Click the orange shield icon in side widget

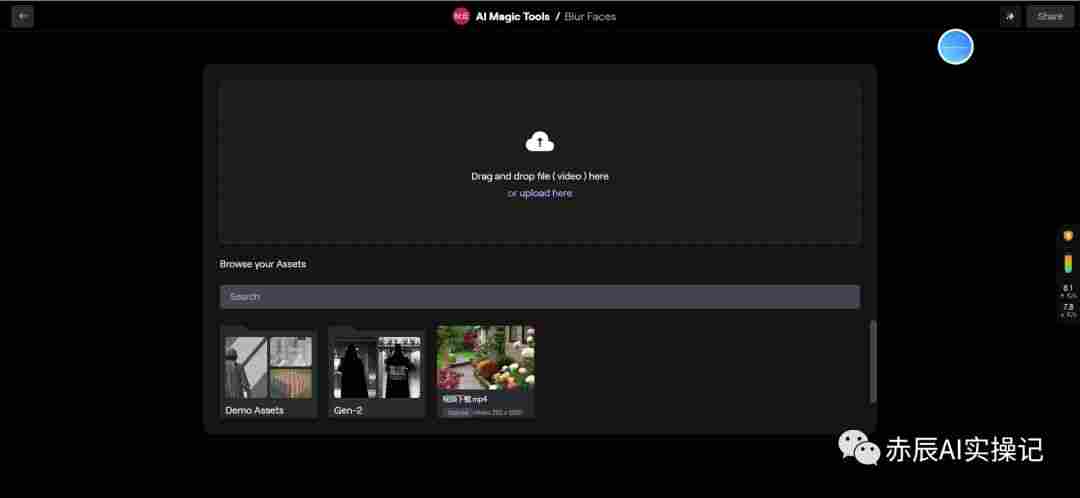point(1068,236)
